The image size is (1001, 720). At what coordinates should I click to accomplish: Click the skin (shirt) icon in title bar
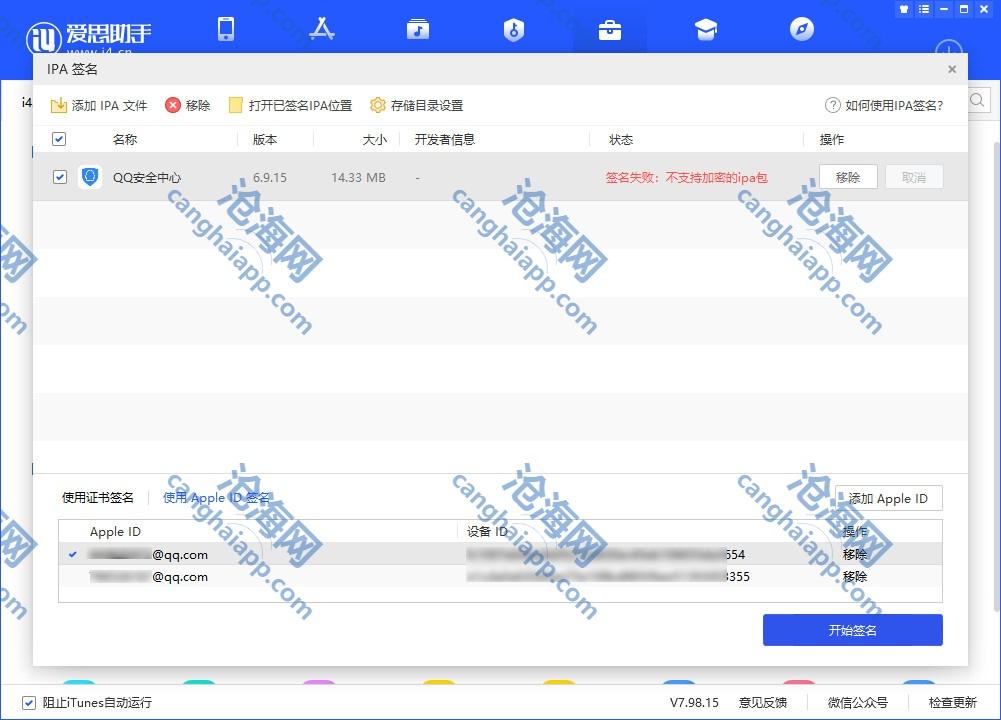(904, 8)
